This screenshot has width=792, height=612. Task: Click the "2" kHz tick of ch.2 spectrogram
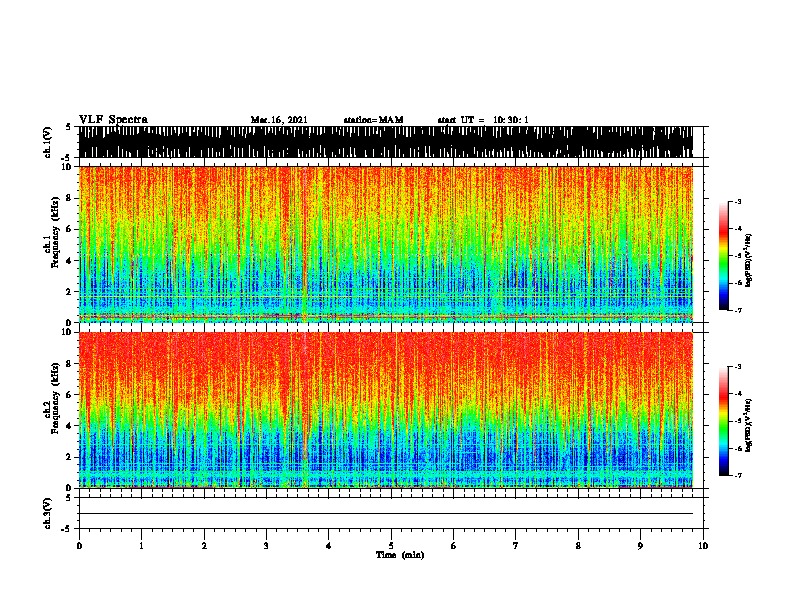click(x=70, y=457)
